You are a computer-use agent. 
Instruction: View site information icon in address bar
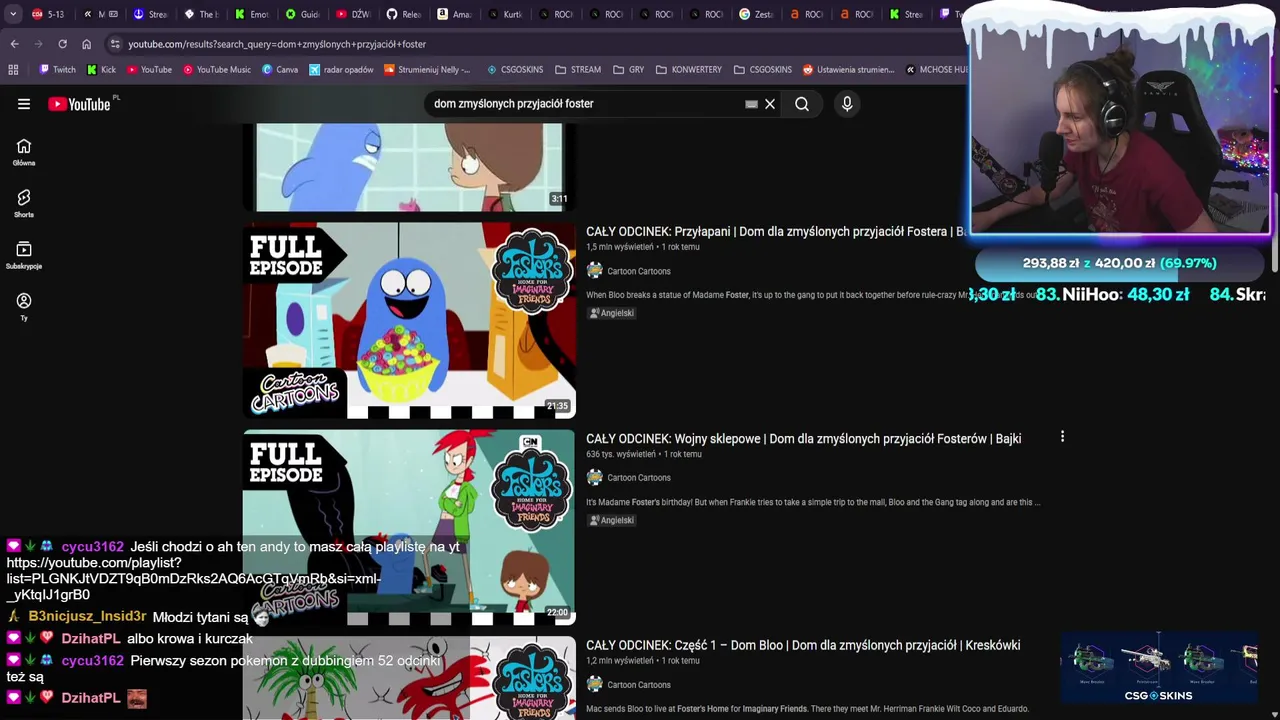(115, 44)
